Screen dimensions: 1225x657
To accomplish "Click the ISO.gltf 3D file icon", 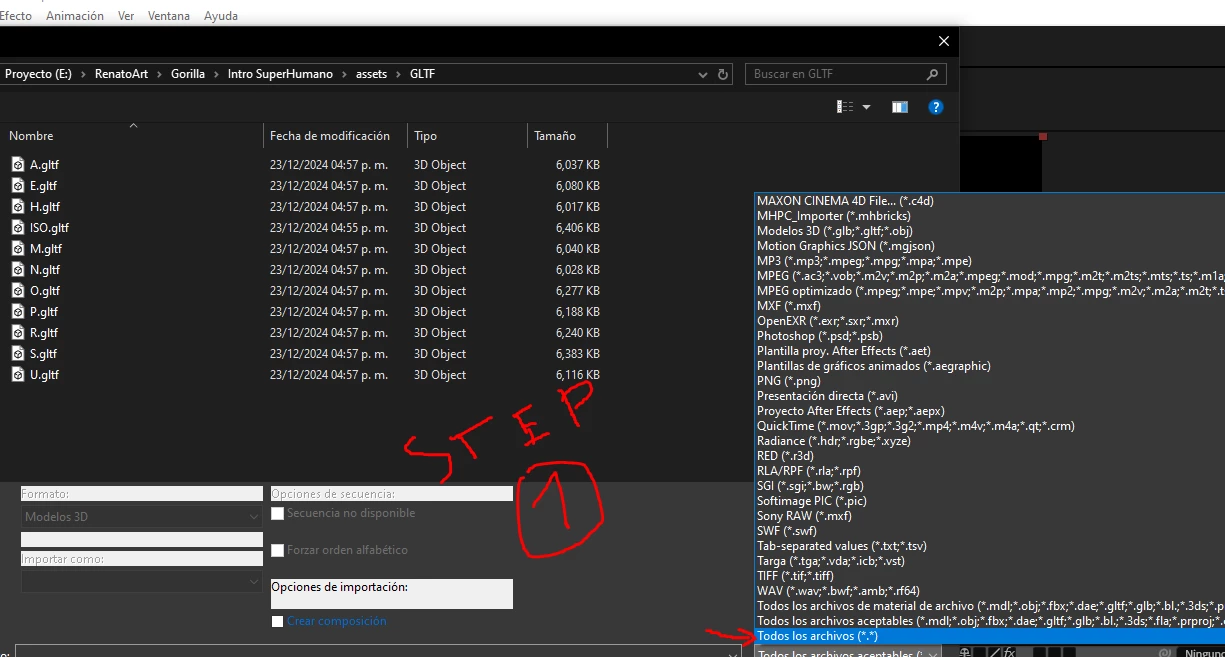I will click(x=18, y=228).
